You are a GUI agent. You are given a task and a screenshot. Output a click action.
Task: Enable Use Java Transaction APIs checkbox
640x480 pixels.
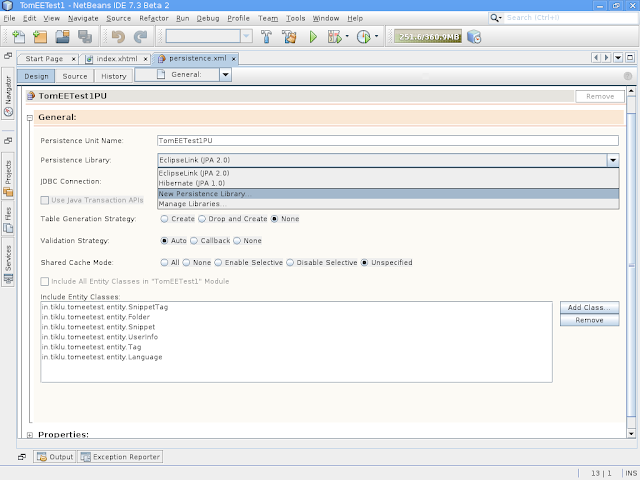click(44, 200)
